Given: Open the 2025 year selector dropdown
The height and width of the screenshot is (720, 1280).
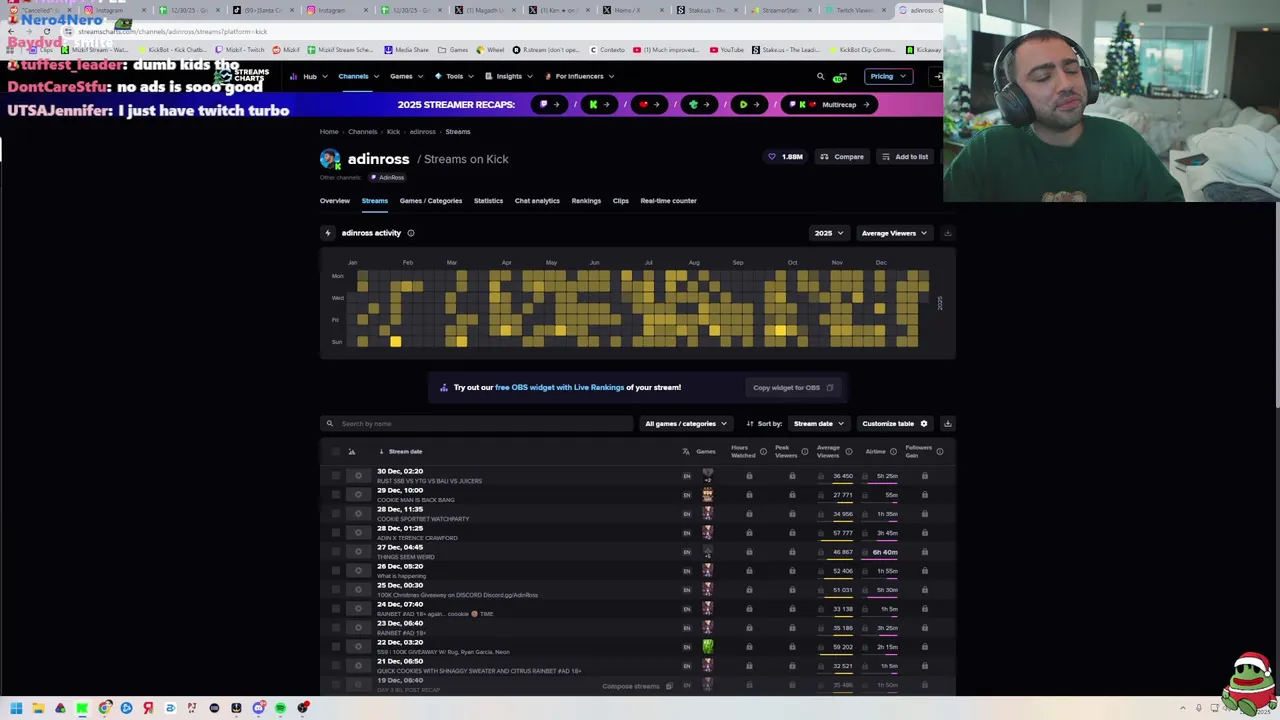Looking at the screenshot, I should click(828, 233).
